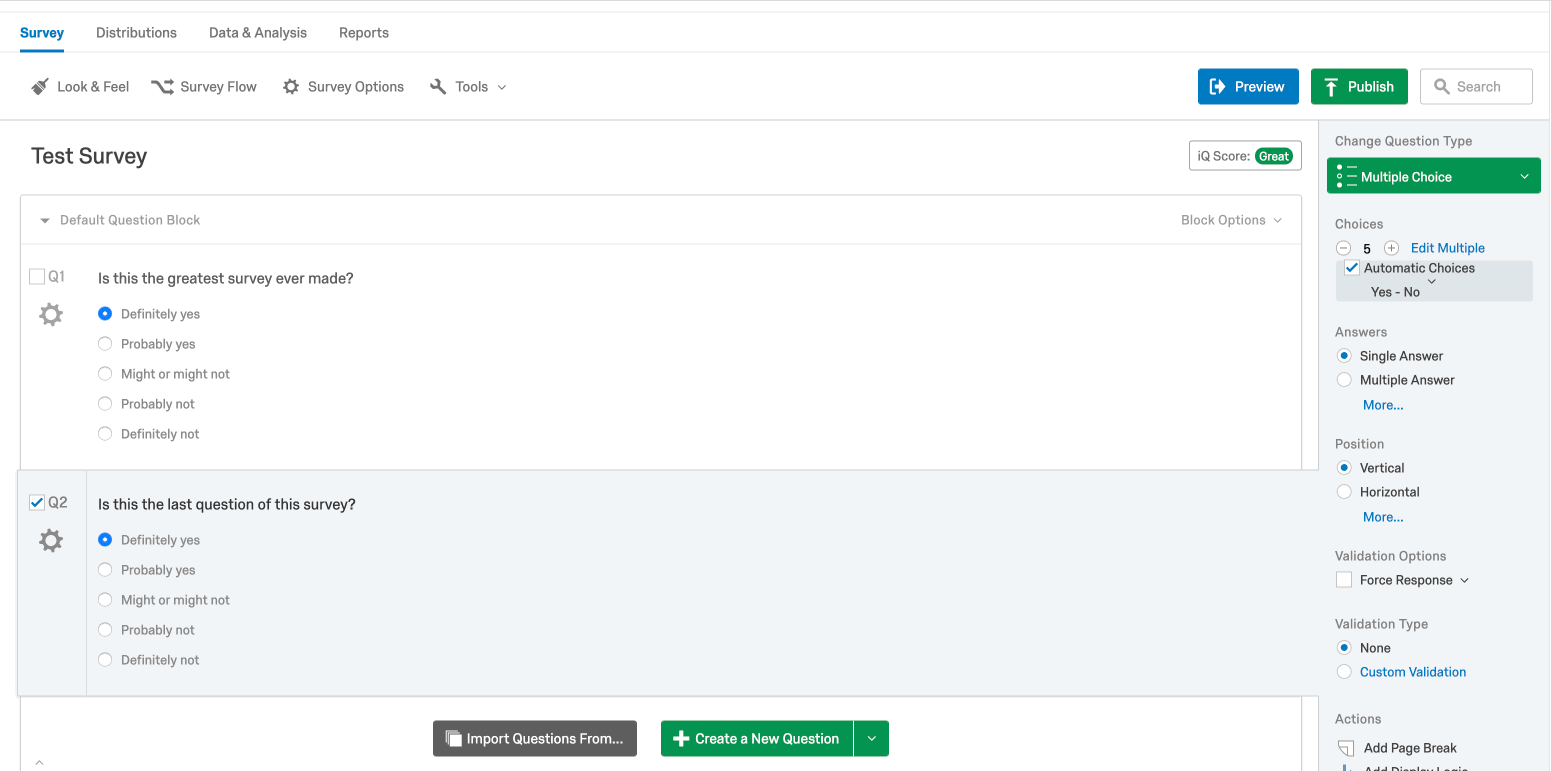Image resolution: width=1551 pixels, height=771 pixels.
Task: Click the Preview button
Action: click(1248, 87)
